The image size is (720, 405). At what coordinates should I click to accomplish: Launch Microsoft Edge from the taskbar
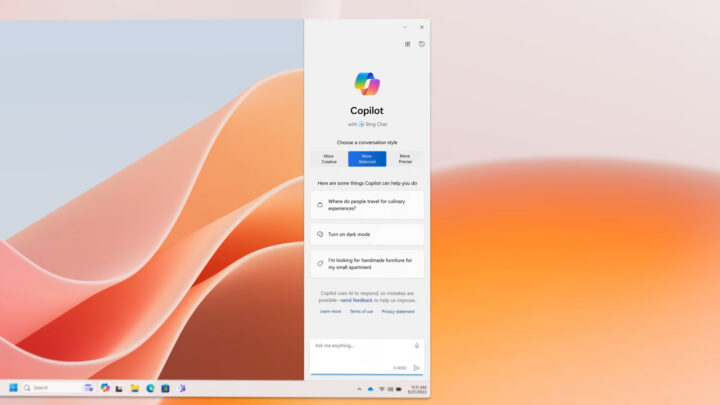pos(150,387)
